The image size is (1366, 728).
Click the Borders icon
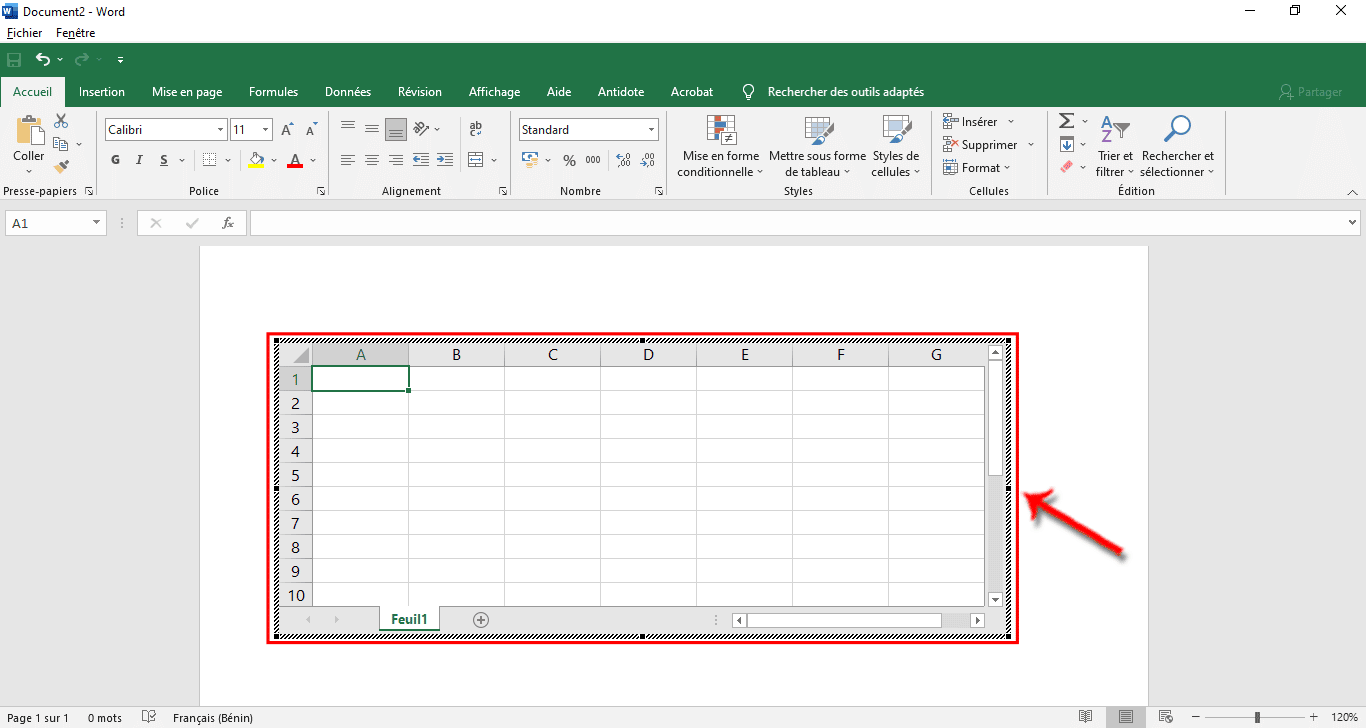pyautogui.click(x=209, y=160)
